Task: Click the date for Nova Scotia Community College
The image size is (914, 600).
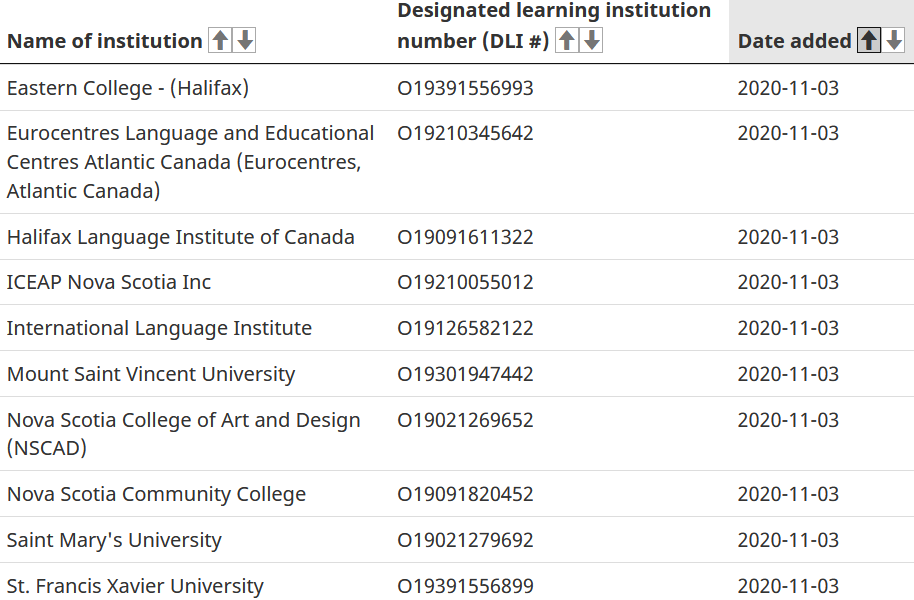Action: (x=788, y=494)
